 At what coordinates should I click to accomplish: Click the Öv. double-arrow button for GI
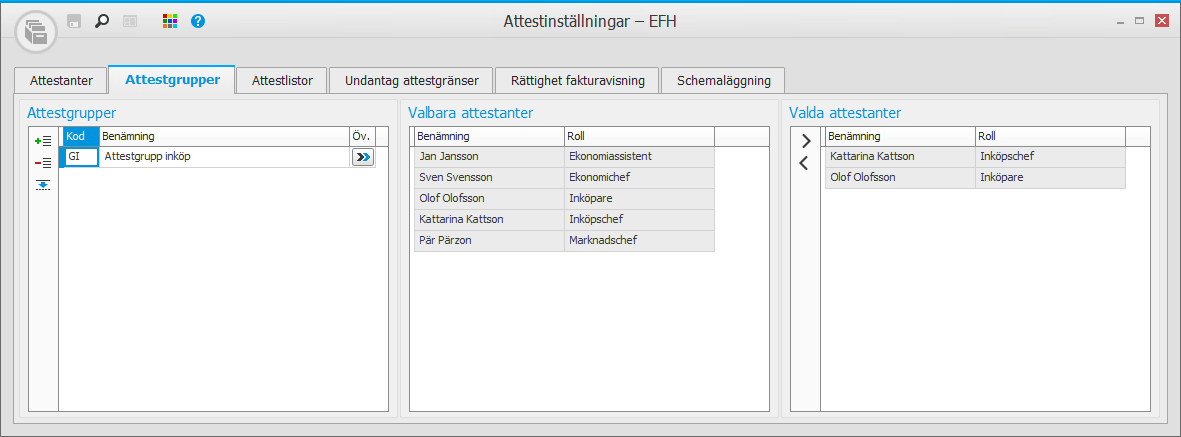coord(362,157)
